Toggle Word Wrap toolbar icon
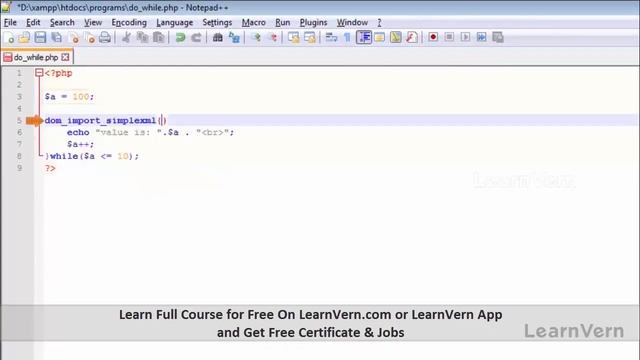Viewport: 640px width, 360px height. tap(331, 38)
